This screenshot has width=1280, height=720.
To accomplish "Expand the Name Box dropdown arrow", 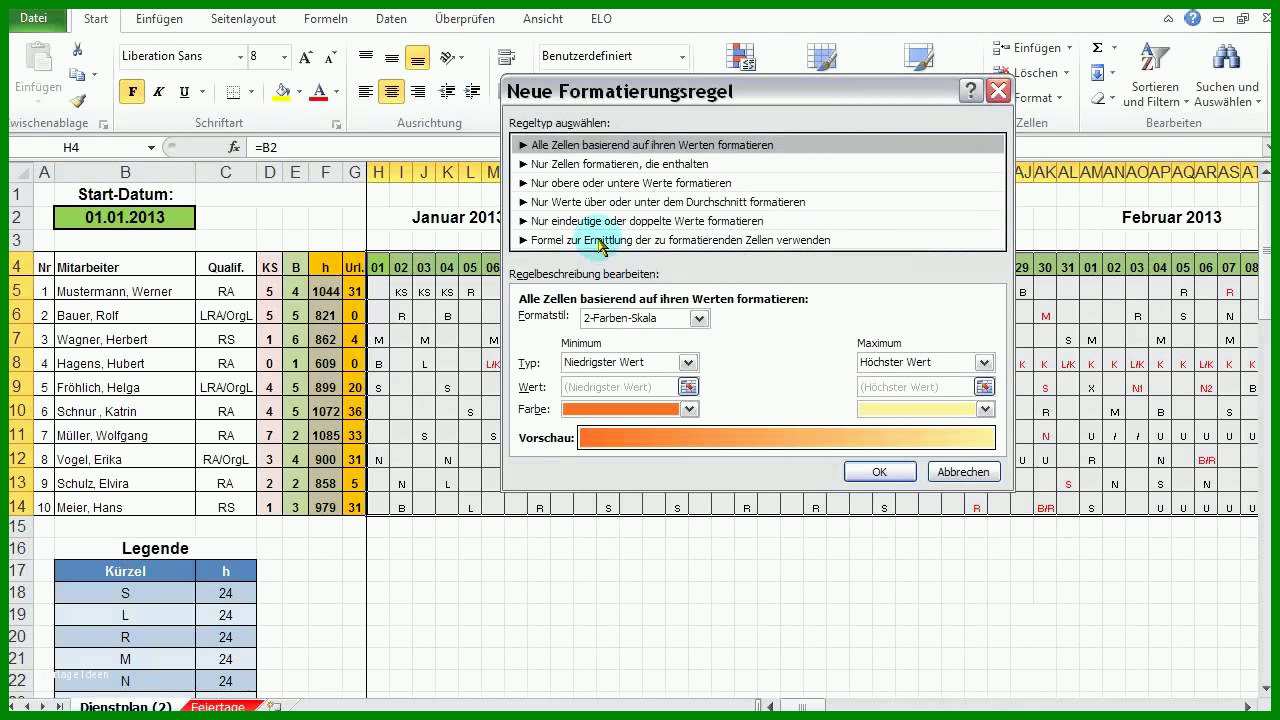I will [151, 147].
